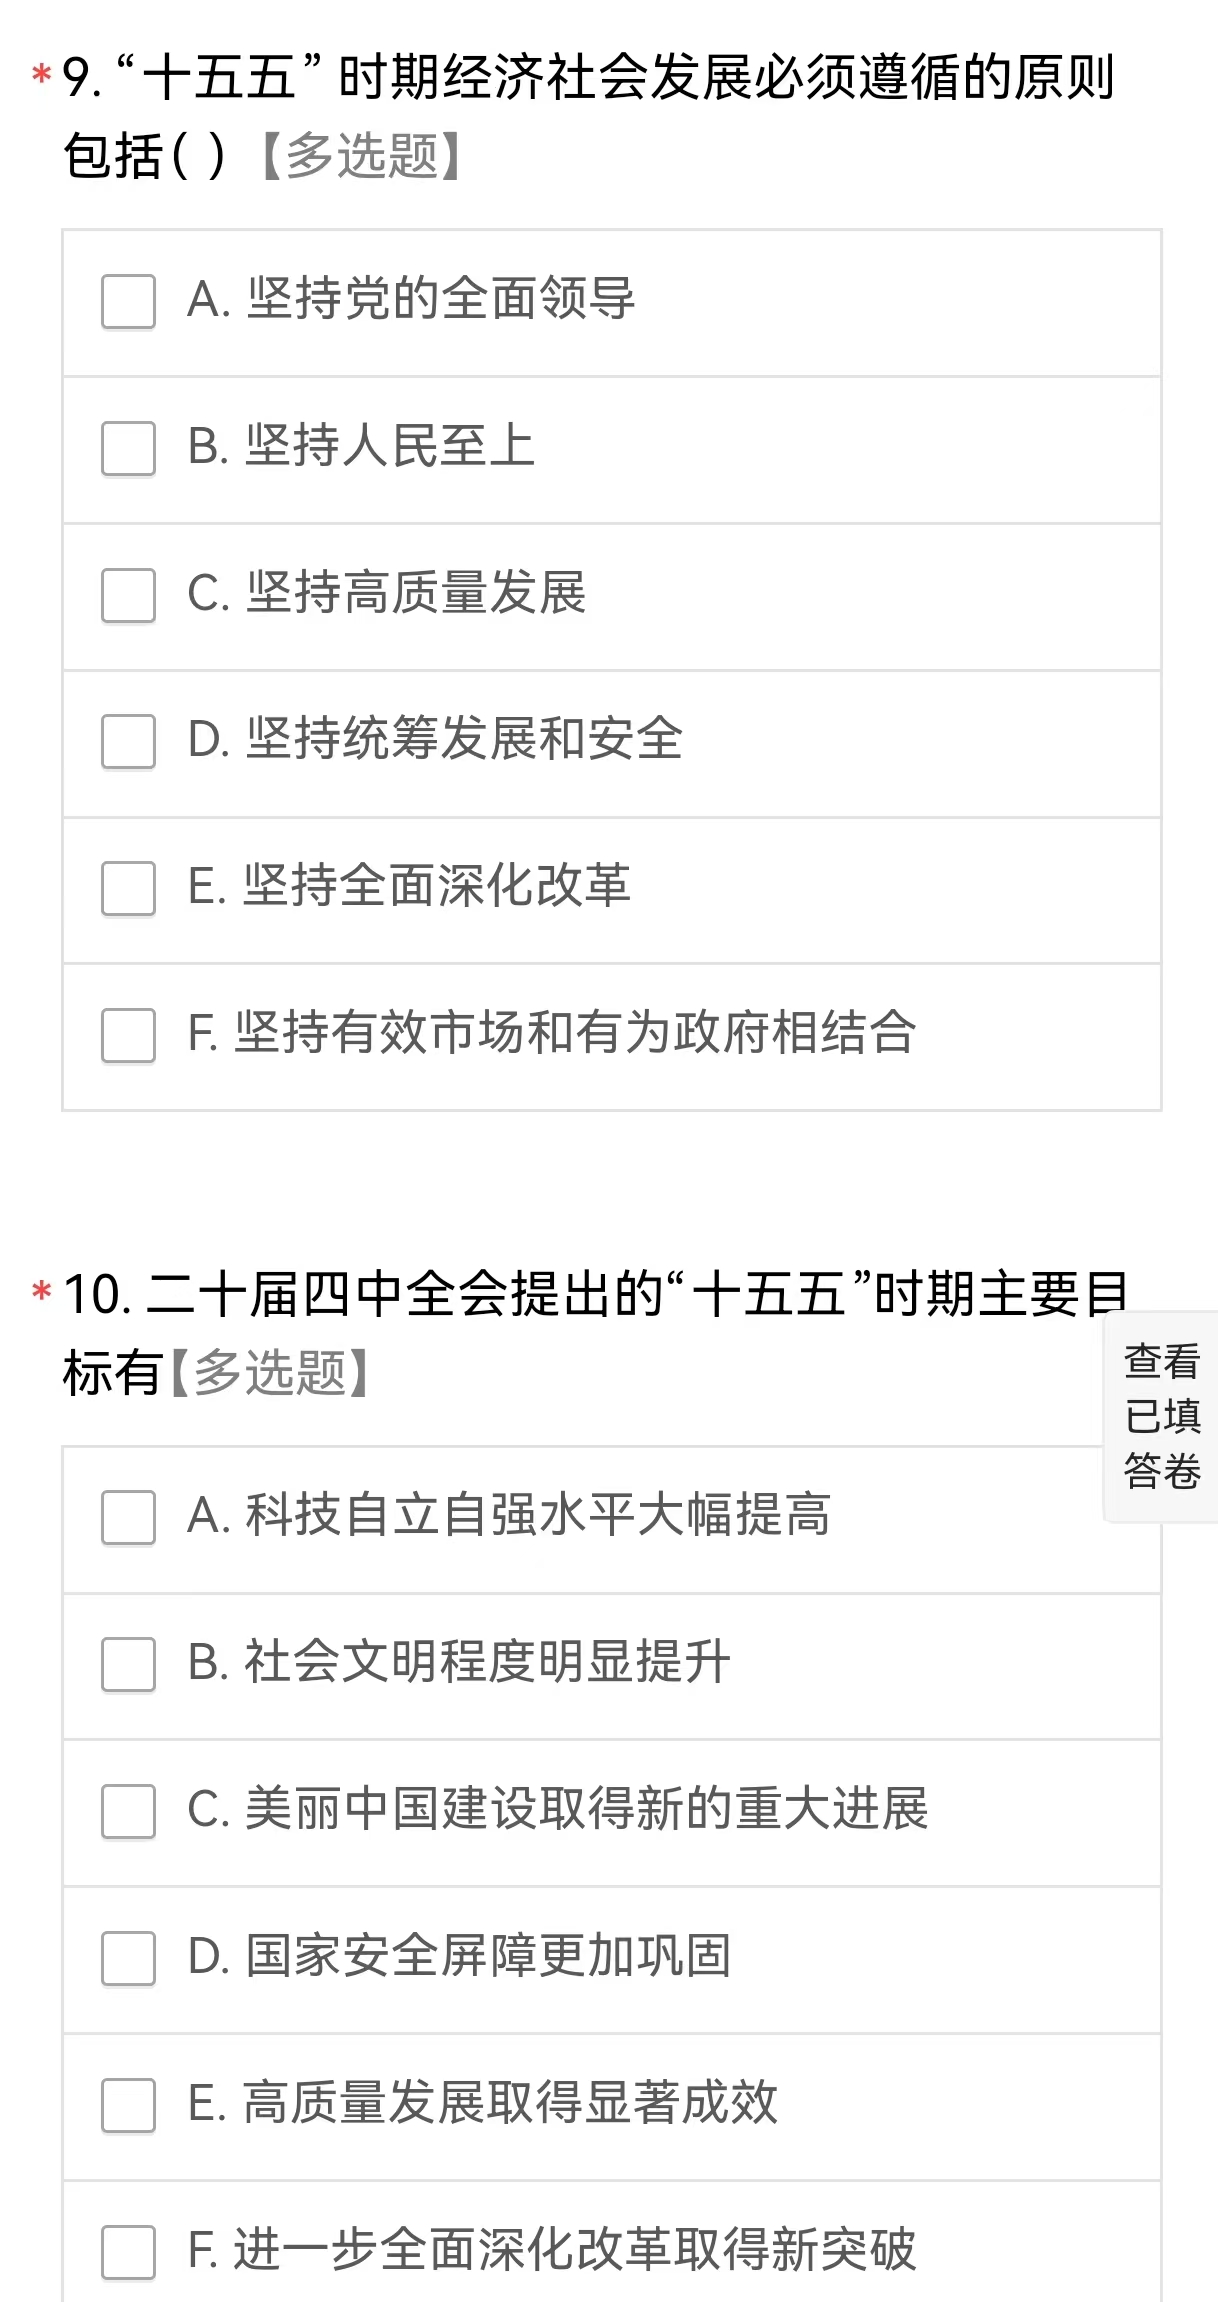The height and width of the screenshot is (2302, 1218).
Task: Tick the 坚持人民至上 checkbox
Action: coord(128,448)
